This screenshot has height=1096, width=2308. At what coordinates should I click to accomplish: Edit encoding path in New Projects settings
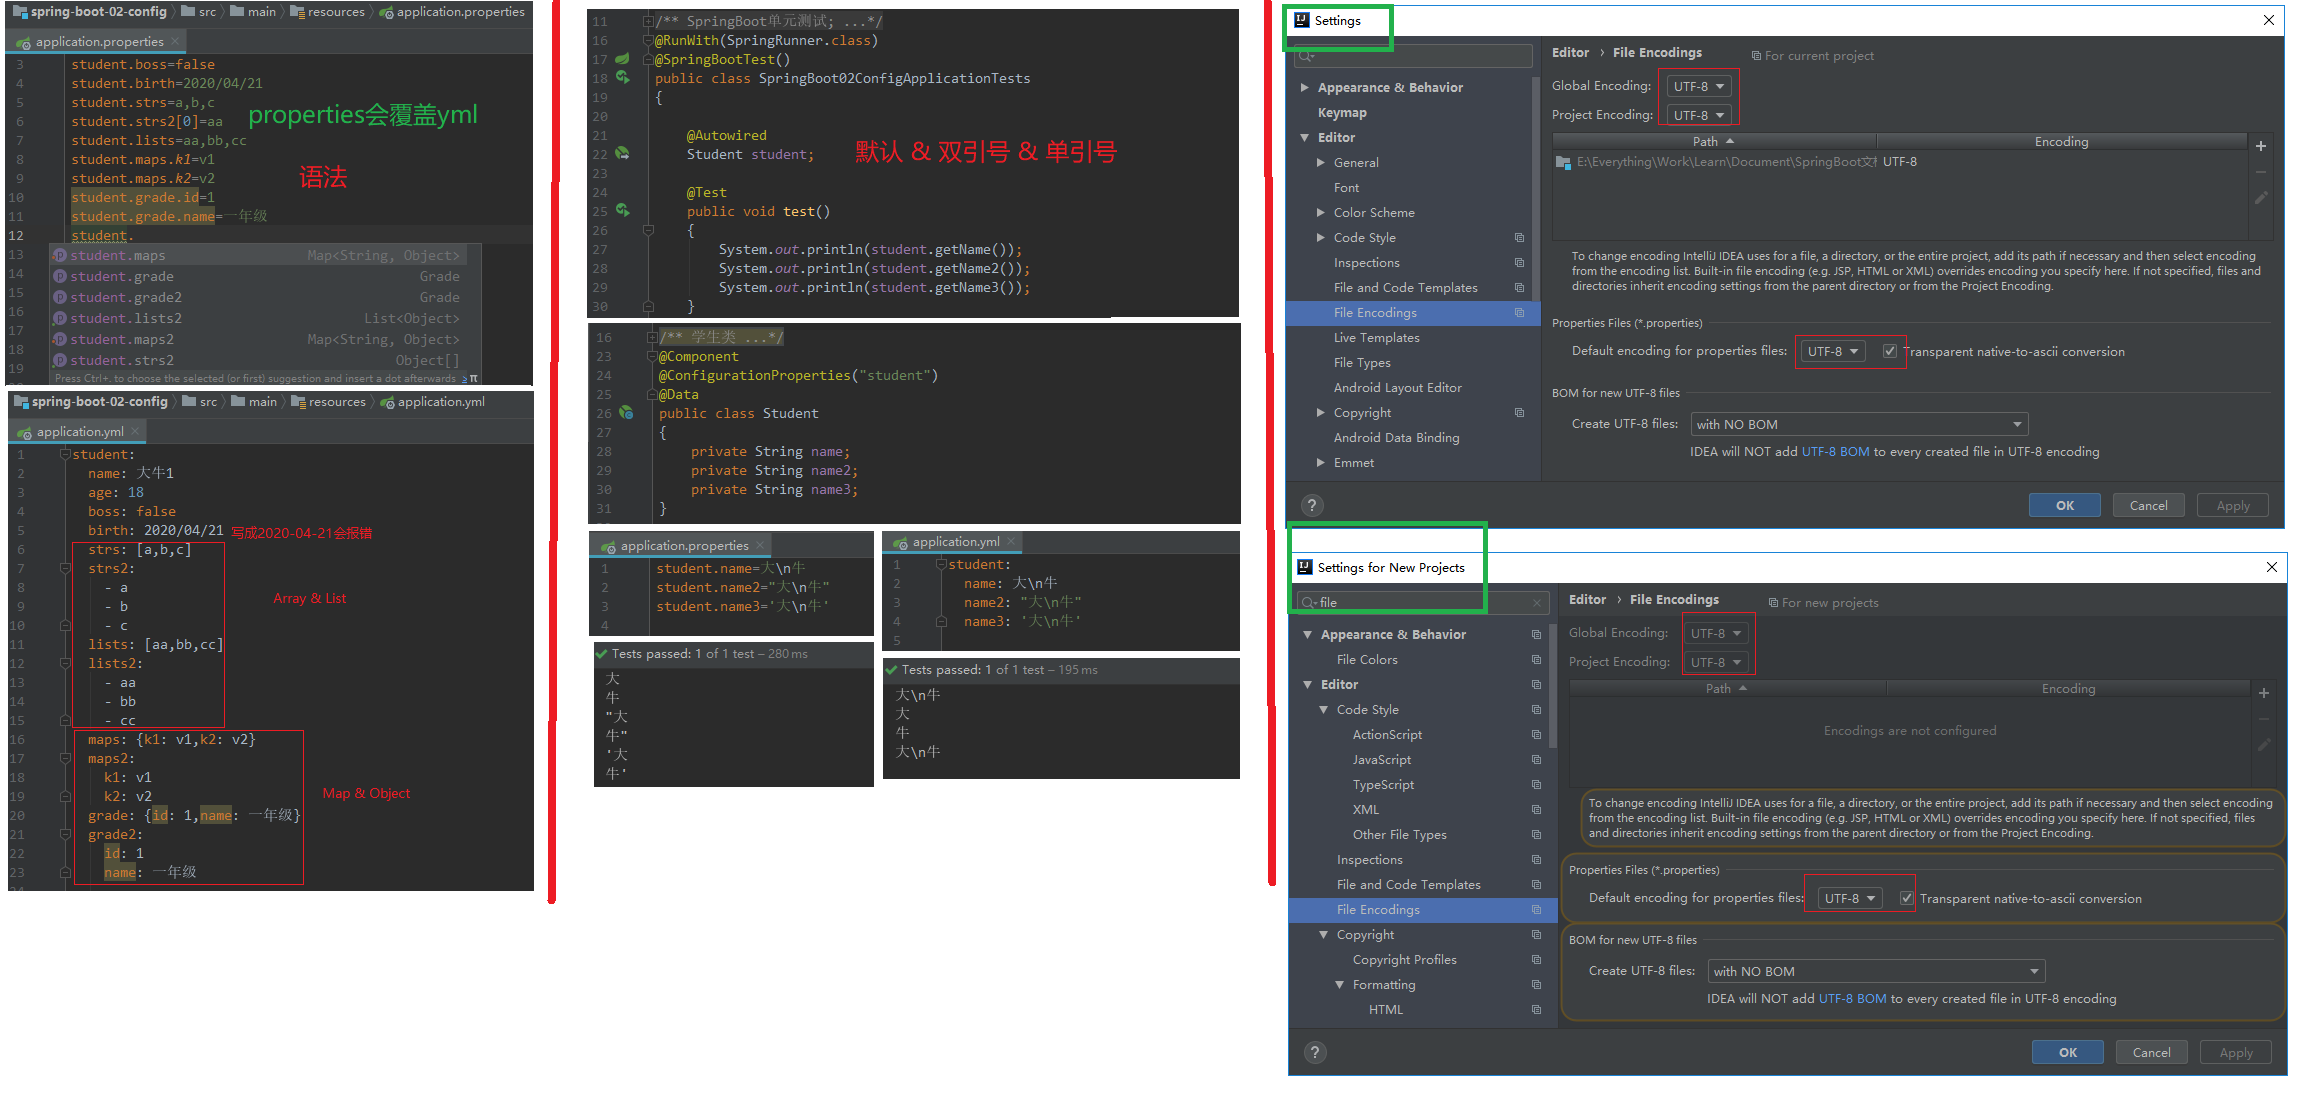coord(2264,745)
